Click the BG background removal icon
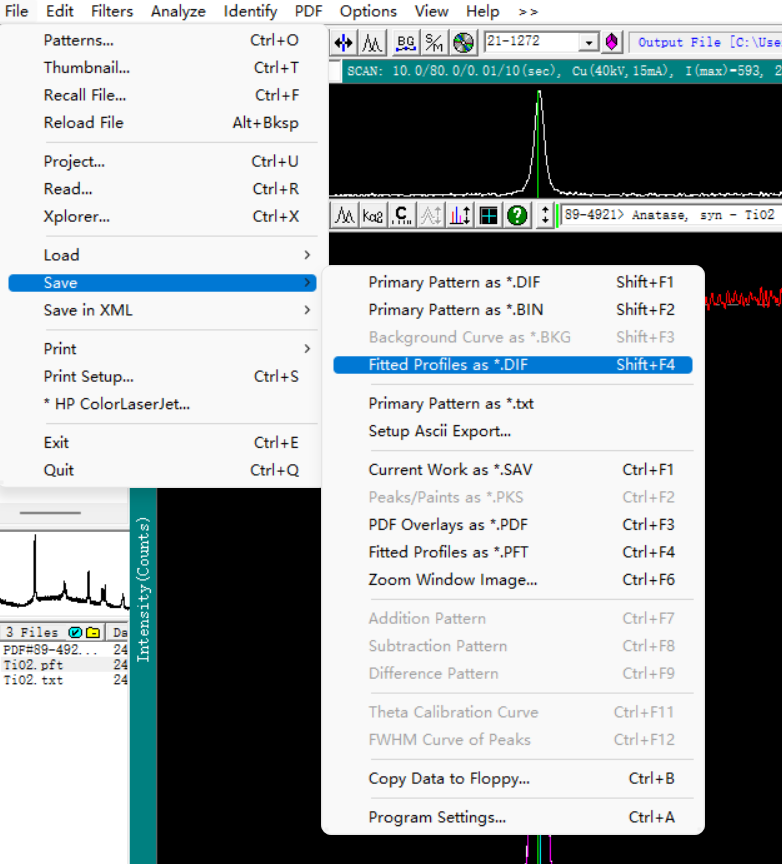The height and width of the screenshot is (864, 782). pos(405,42)
